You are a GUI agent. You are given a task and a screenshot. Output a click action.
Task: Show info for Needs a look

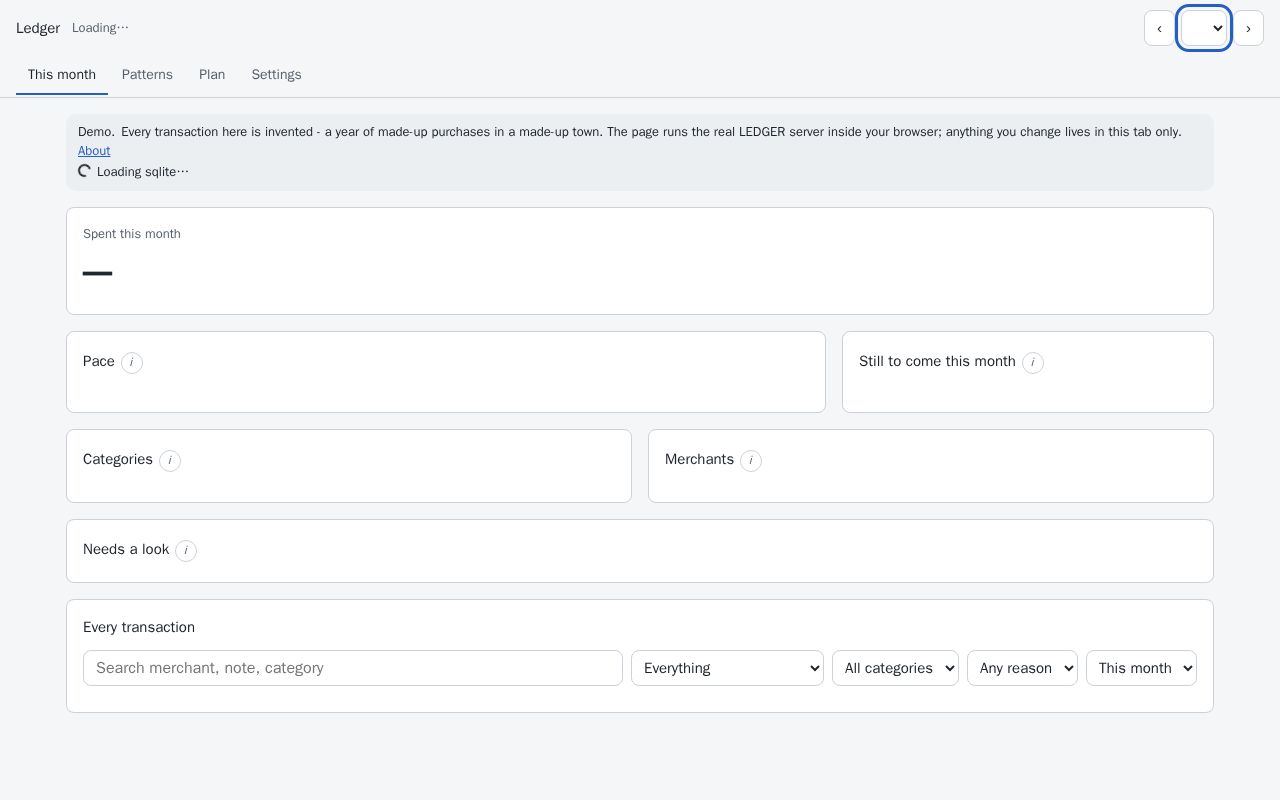pyautogui.click(x=186, y=551)
